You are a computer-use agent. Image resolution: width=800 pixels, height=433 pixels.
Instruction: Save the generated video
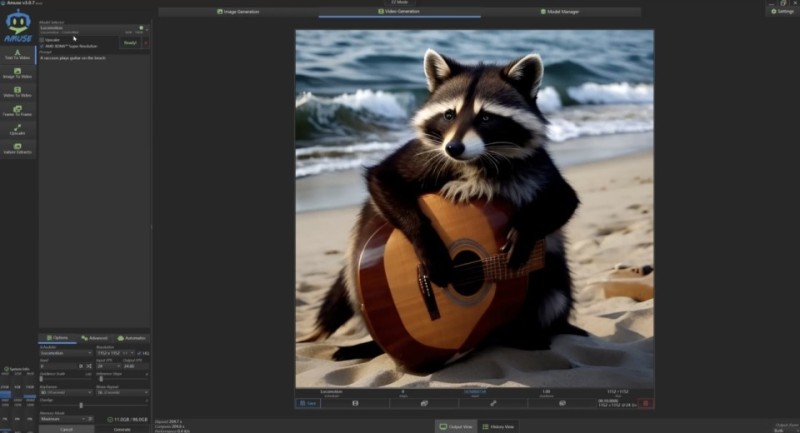click(308, 403)
